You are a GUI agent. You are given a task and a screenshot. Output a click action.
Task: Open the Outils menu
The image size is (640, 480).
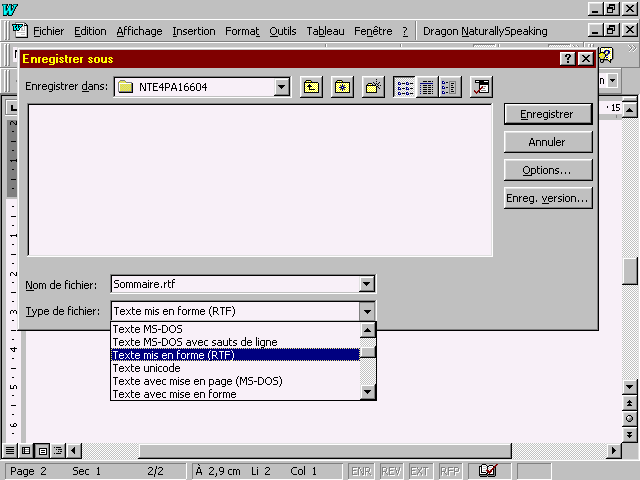(283, 31)
